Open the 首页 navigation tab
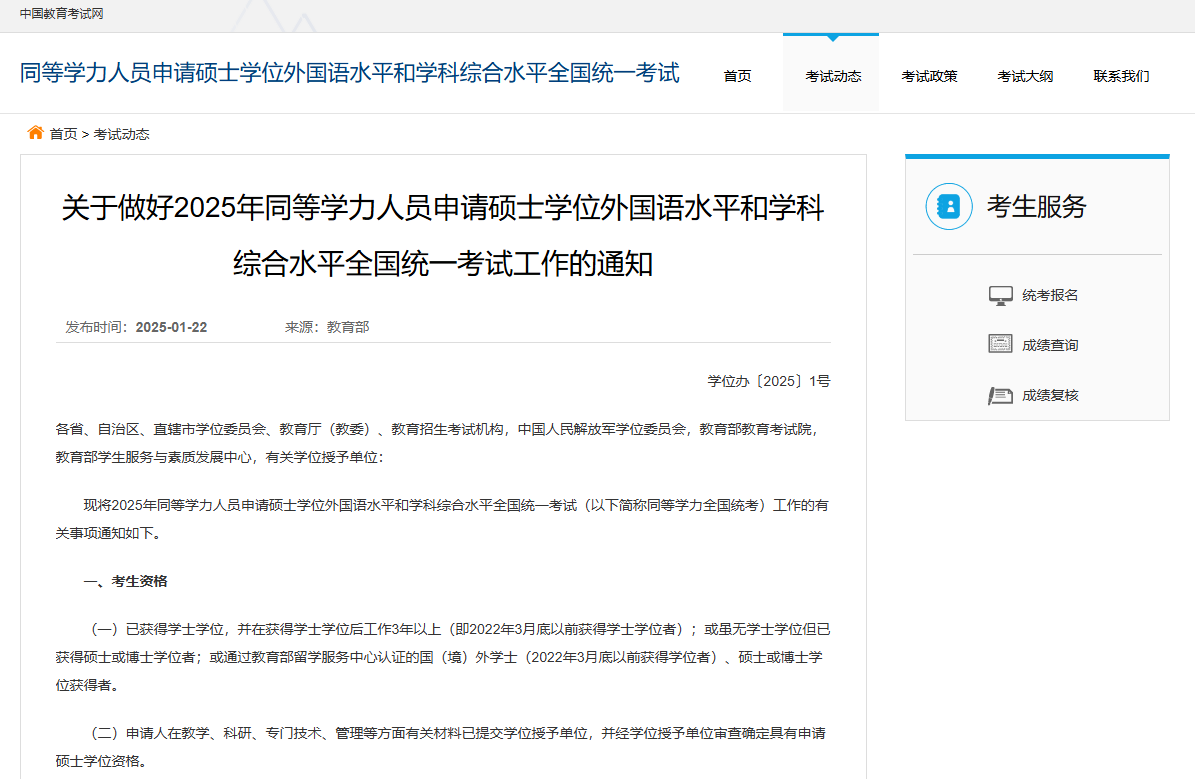This screenshot has height=779, width=1195. tap(737, 76)
